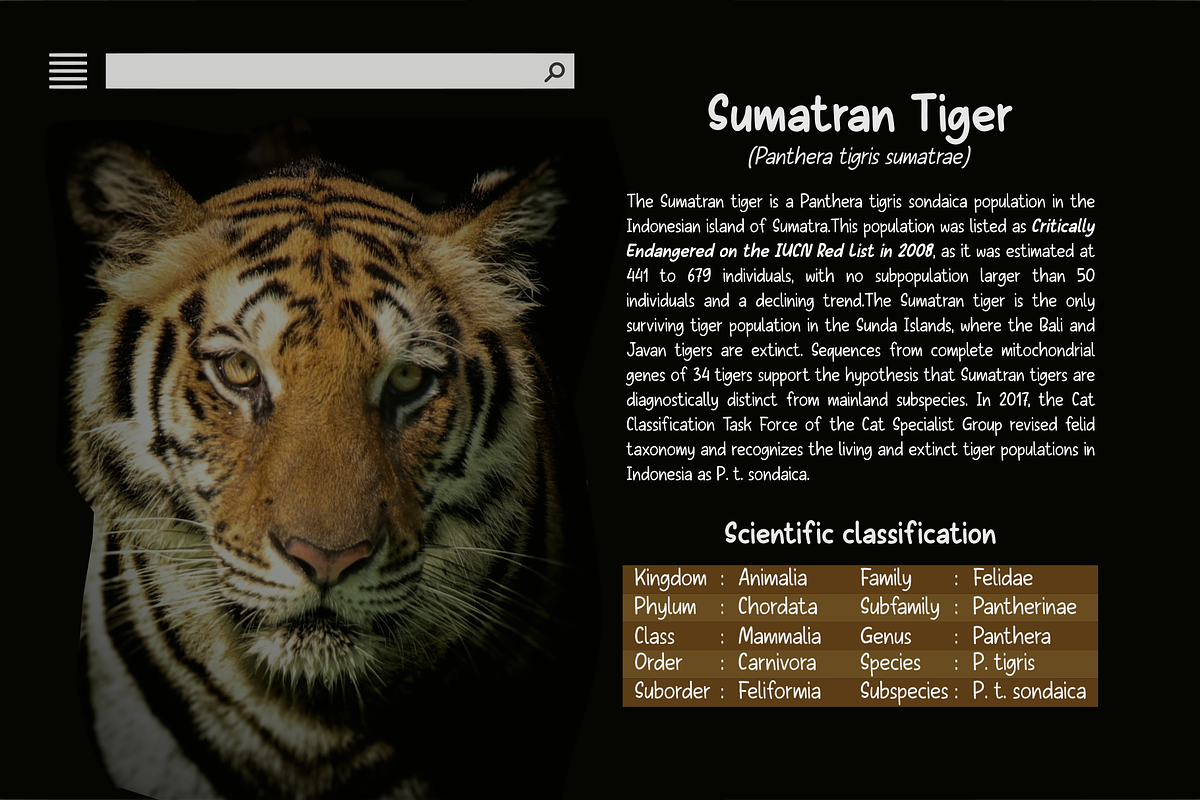
Task: Click the "Genus" label in table
Action: 886,636
